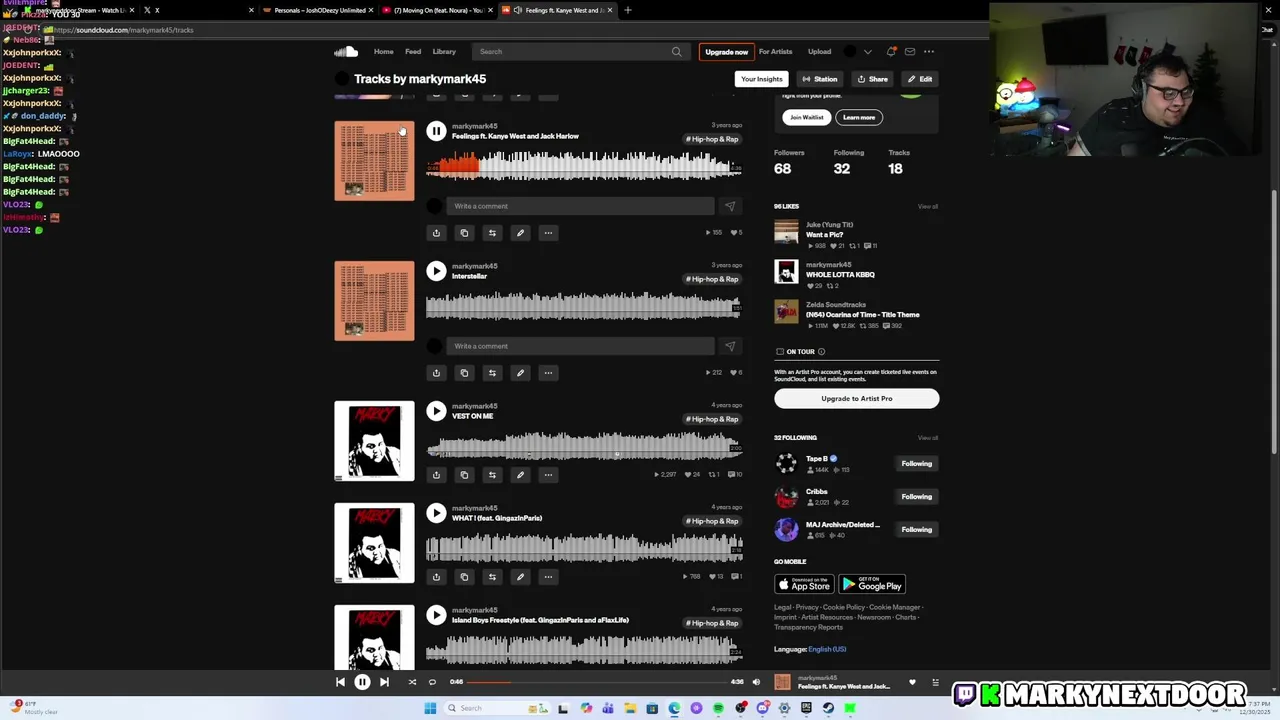1280x720 pixels.
Task: Seek within the Interstellar track waveform
Action: point(584,306)
